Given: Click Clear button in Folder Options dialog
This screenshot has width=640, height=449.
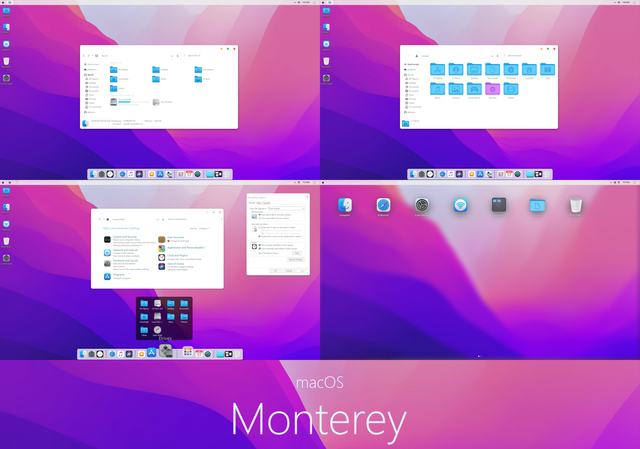Looking at the screenshot, I should [x=297, y=253].
